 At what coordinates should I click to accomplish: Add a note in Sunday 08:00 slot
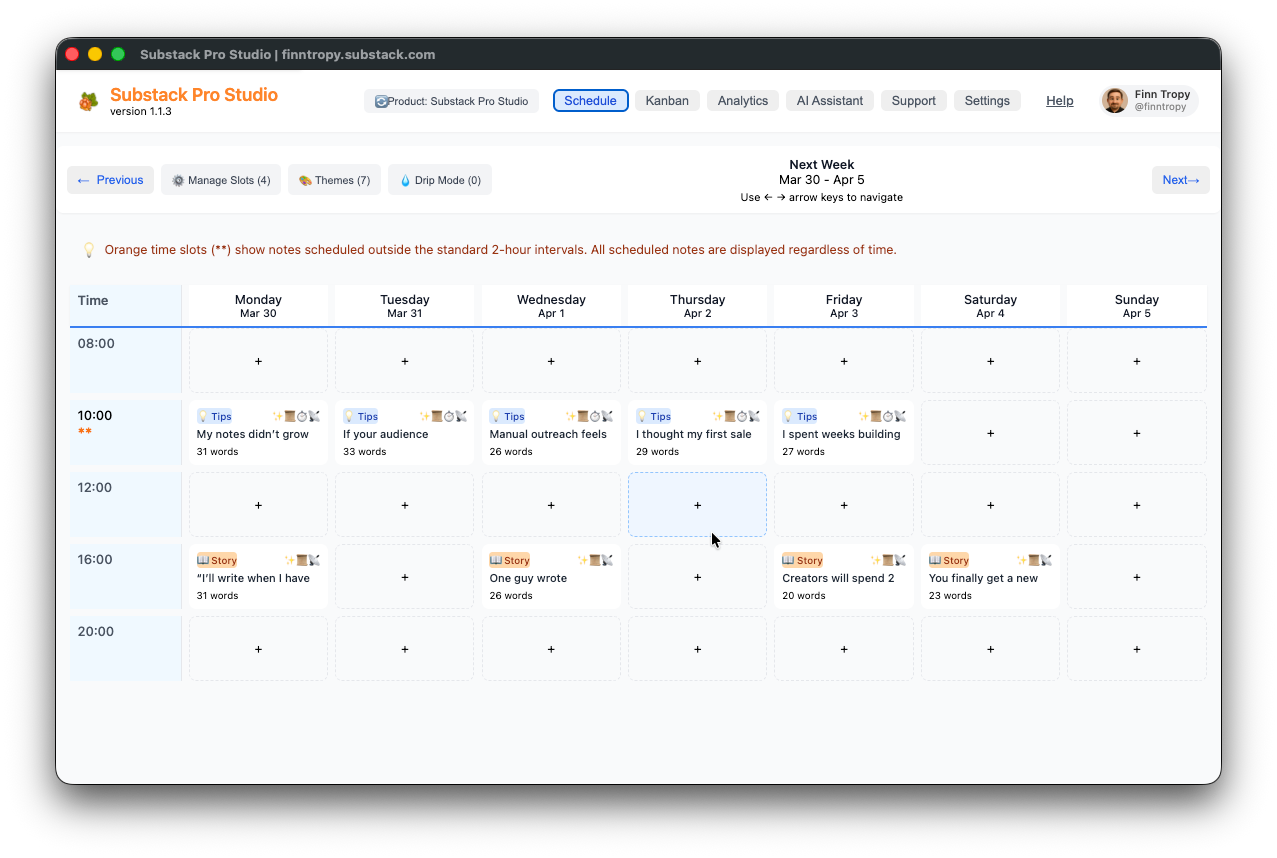point(1137,361)
